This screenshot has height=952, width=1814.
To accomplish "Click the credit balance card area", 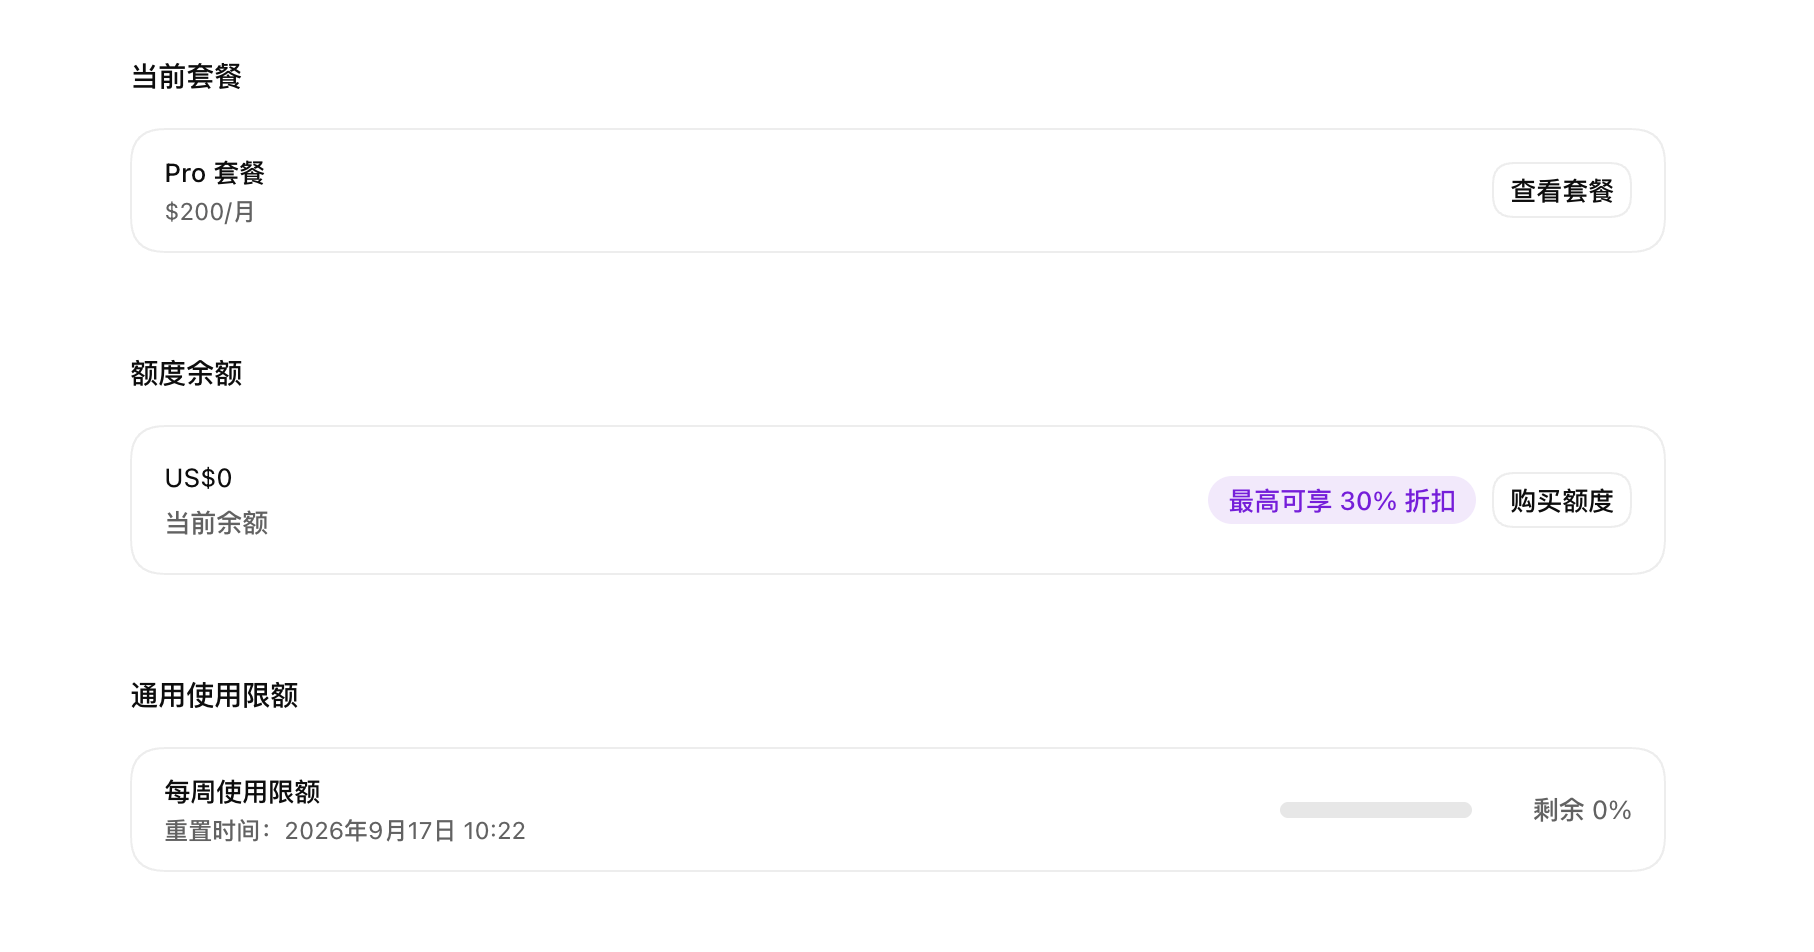I will click(897, 500).
